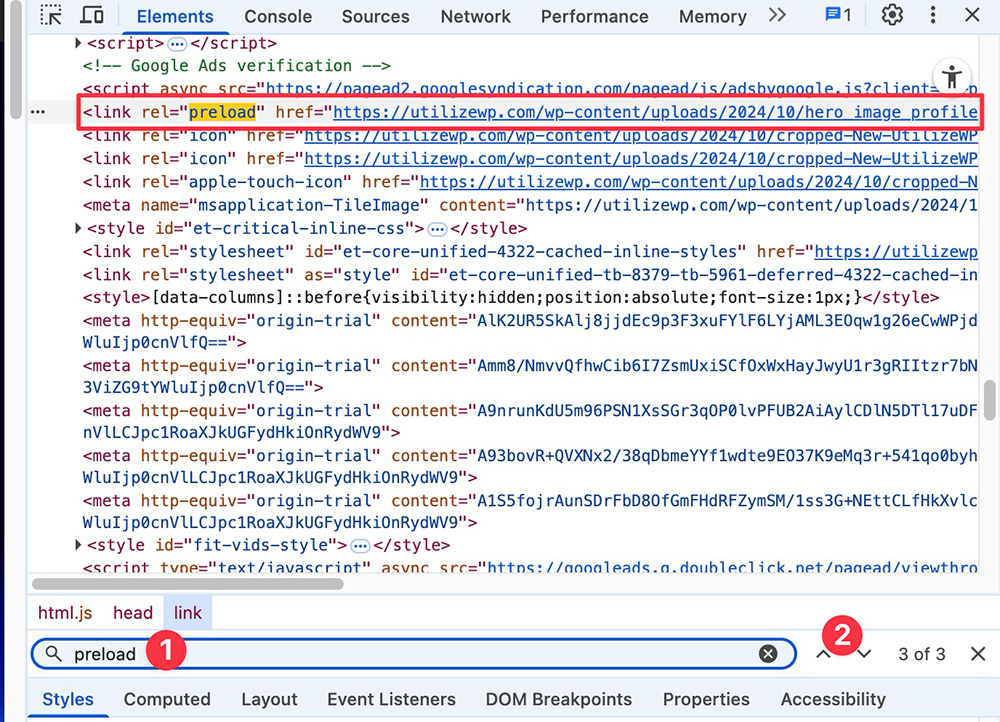Open the Event Listeners pane tab

coord(392,700)
